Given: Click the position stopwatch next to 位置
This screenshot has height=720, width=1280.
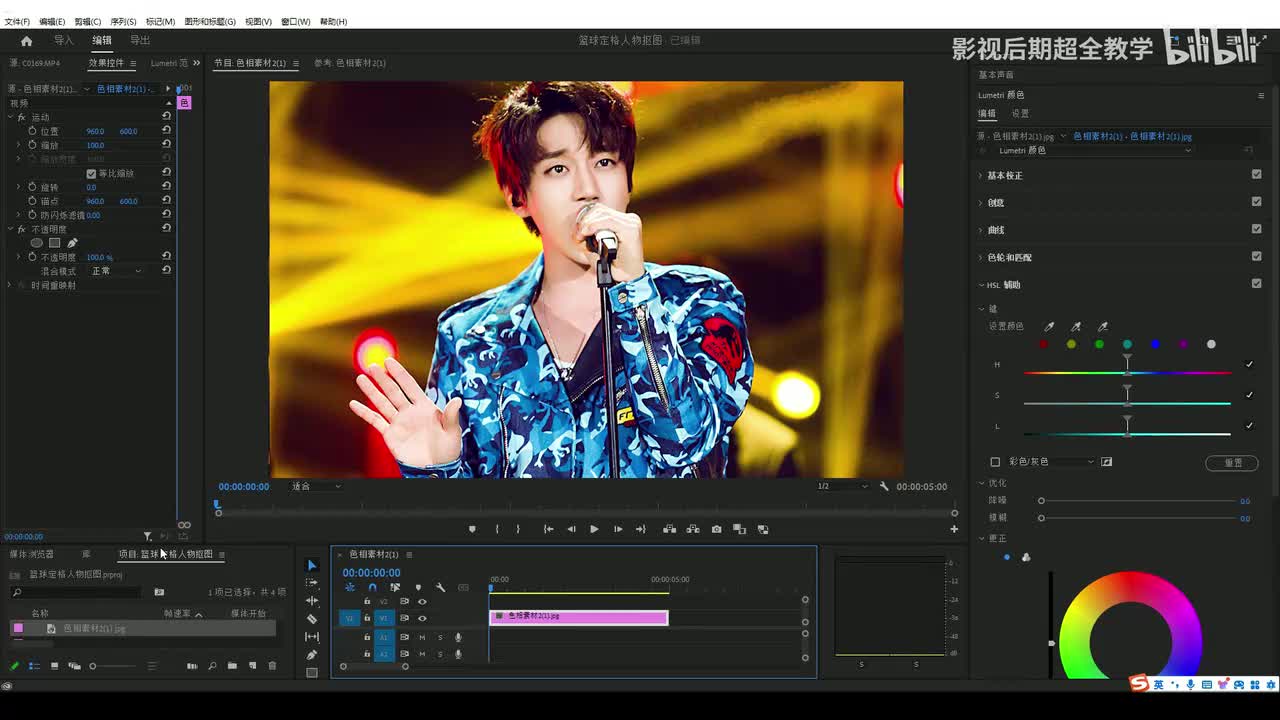Looking at the screenshot, I should pyautogui.click(x=32, y=131).
